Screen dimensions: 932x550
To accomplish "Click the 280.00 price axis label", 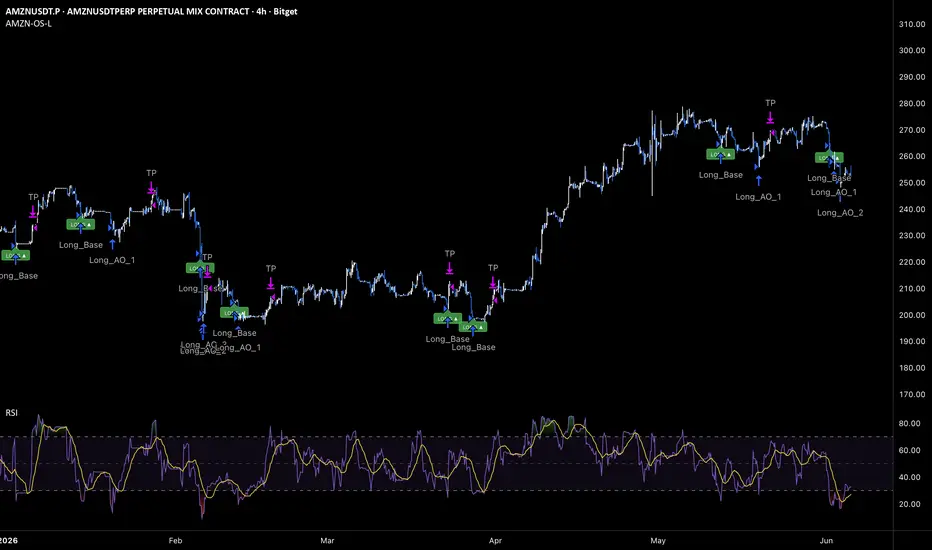I will tap(912, 103).
